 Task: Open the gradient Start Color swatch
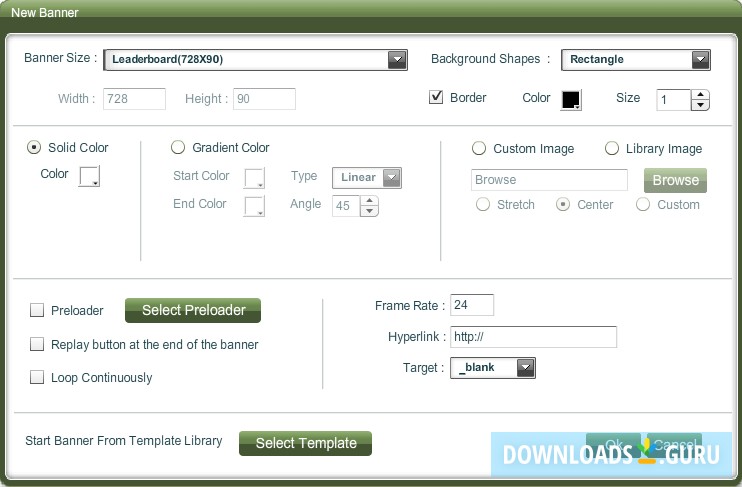point(254,178)
